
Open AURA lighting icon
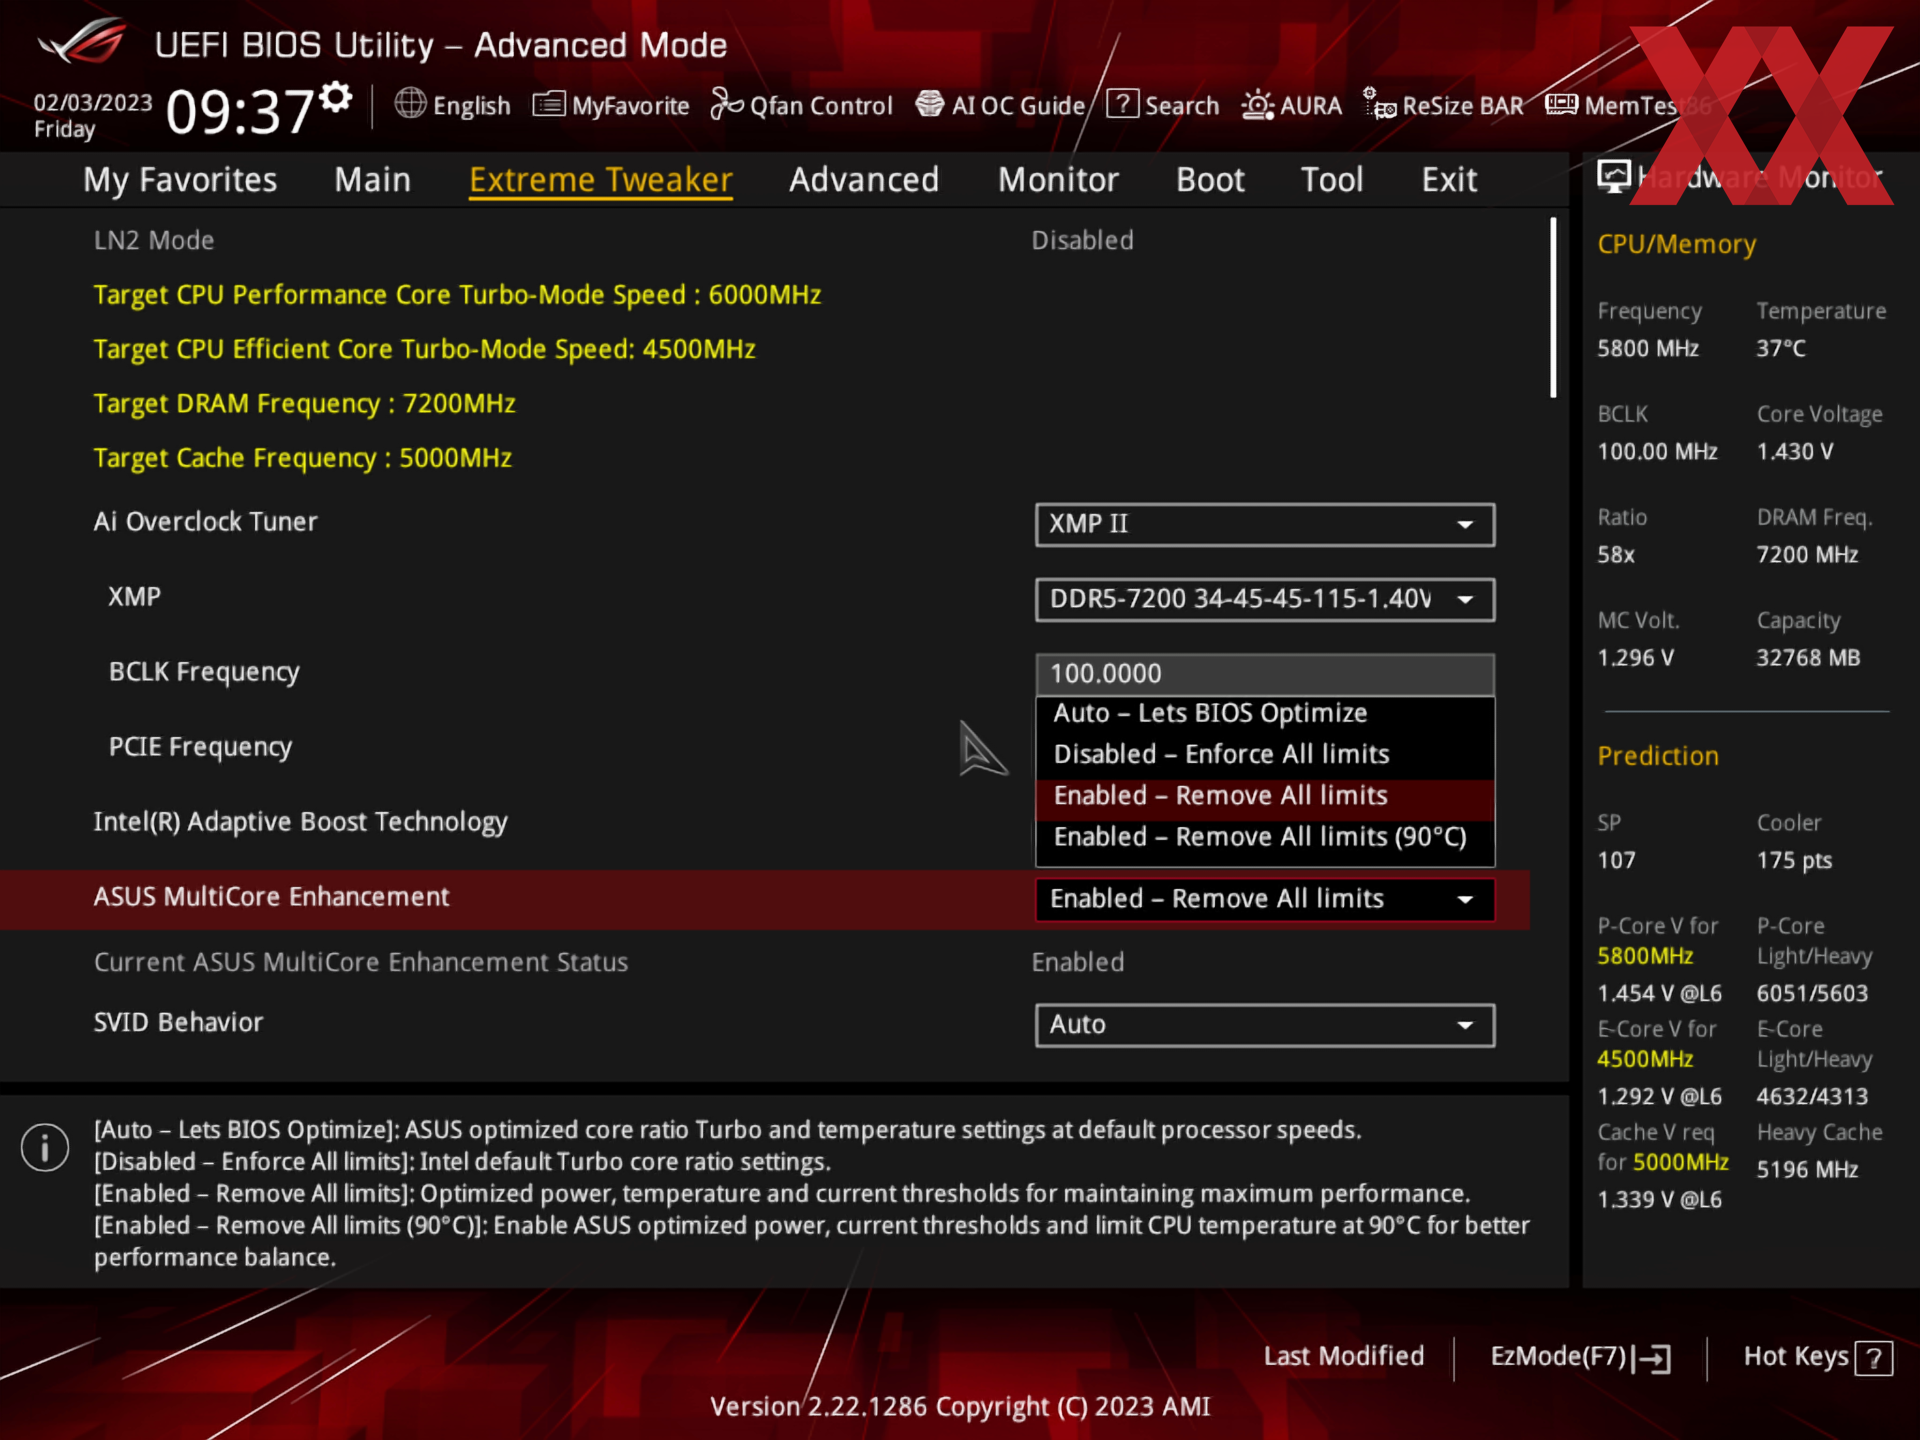1257,104
